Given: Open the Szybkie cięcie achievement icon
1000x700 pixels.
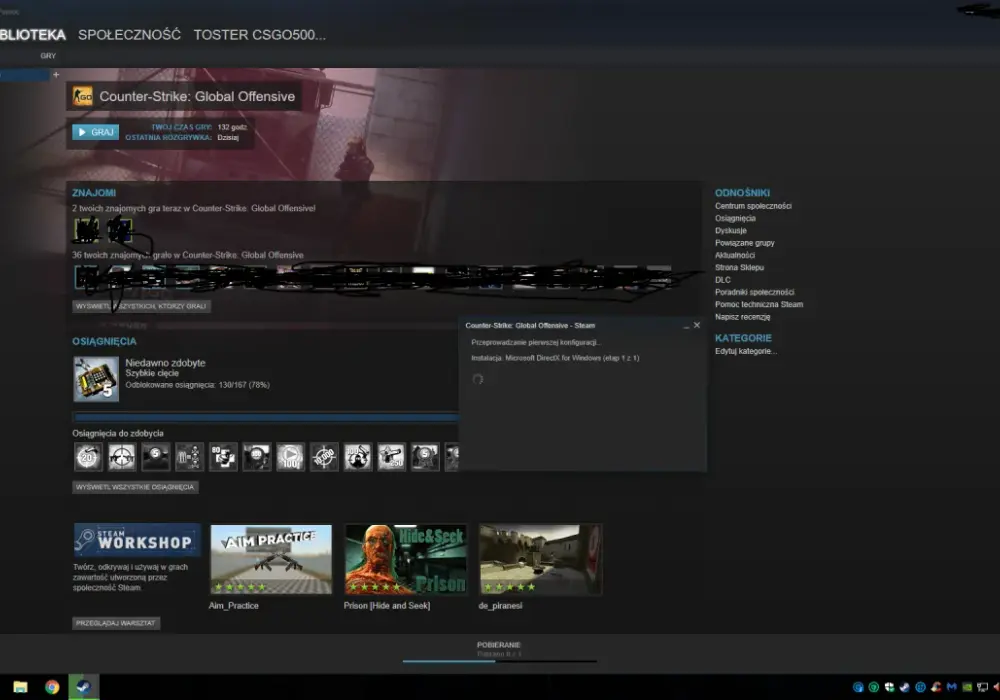Looking at the screenshot, I should [x=96, y=379].
